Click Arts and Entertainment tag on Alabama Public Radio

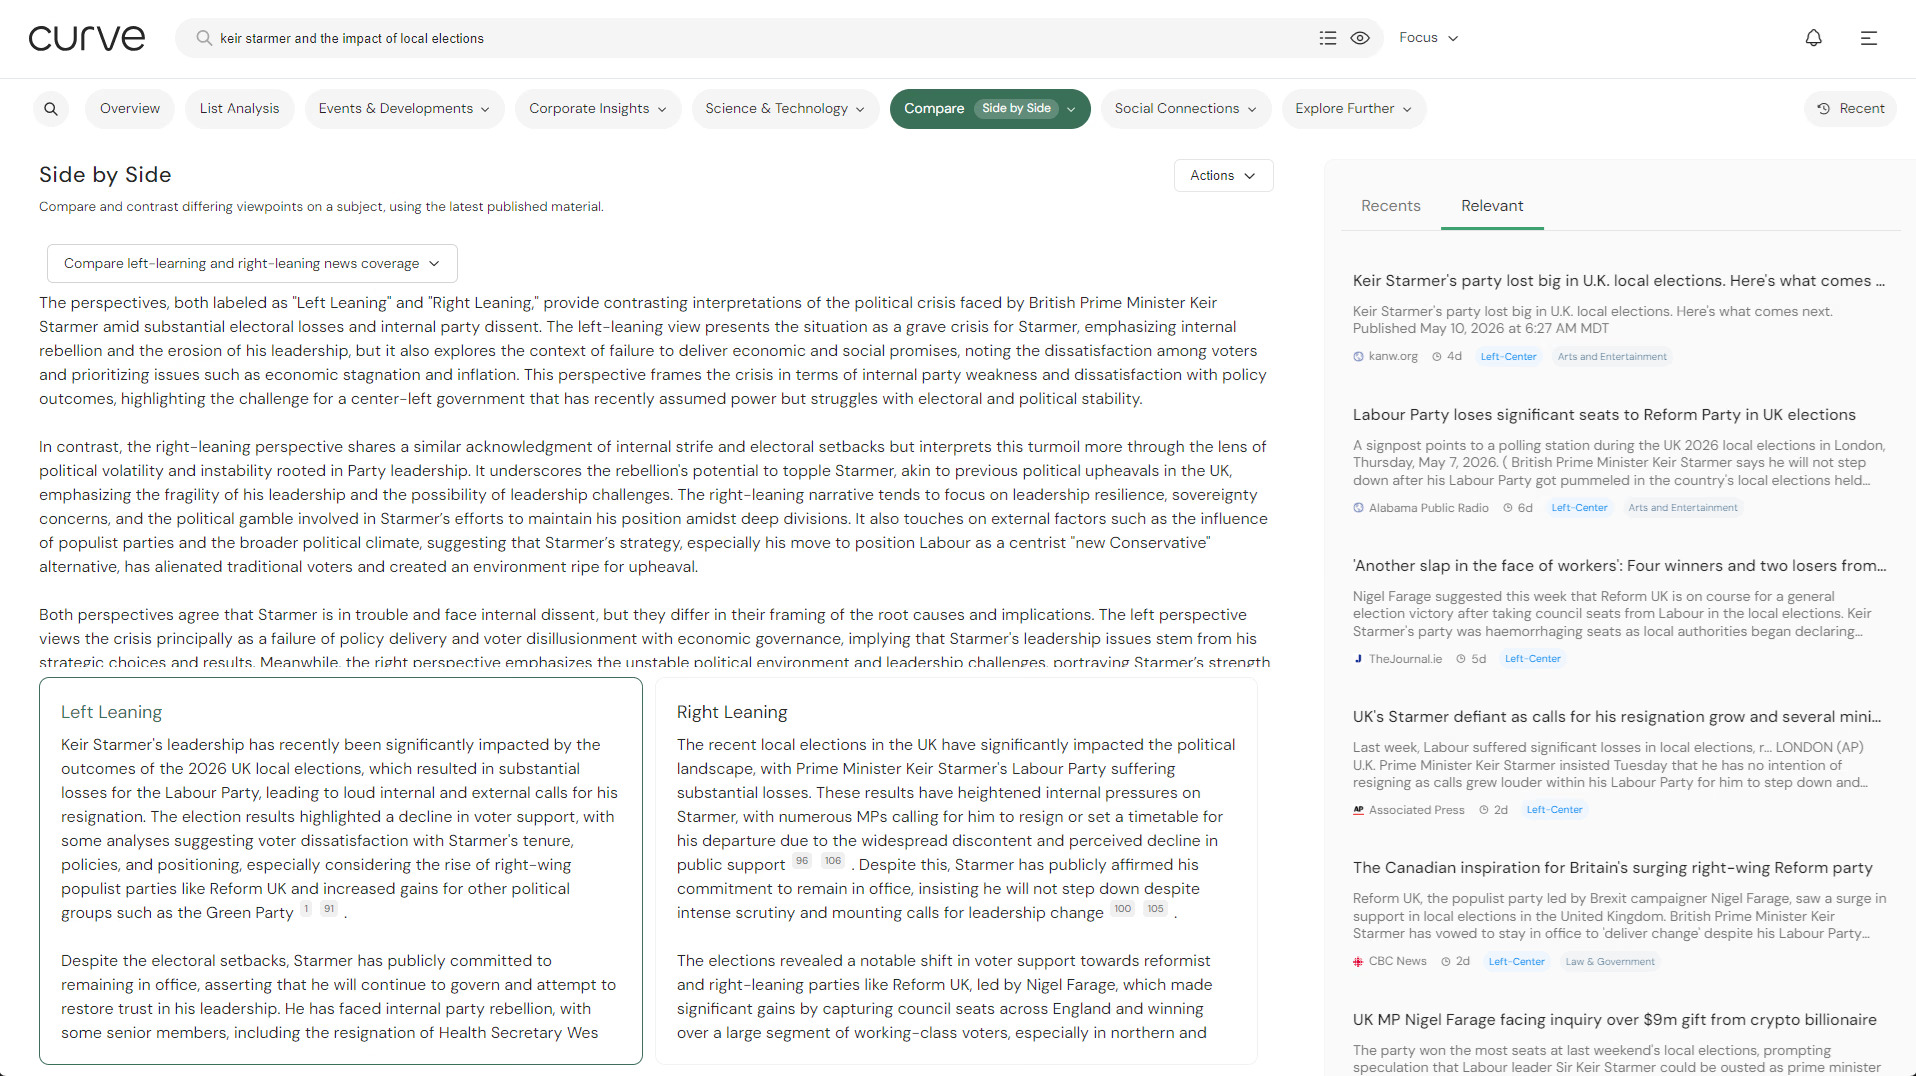[1683, 508]
